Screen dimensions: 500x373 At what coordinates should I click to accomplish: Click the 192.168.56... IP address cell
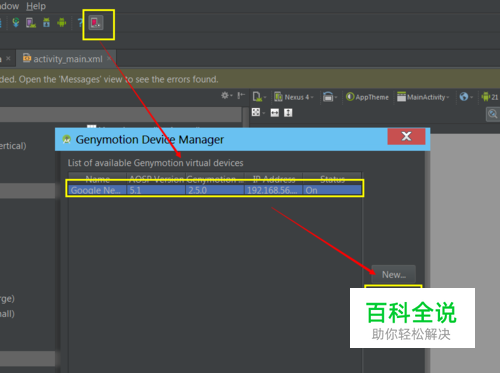[x=274, y=190]
